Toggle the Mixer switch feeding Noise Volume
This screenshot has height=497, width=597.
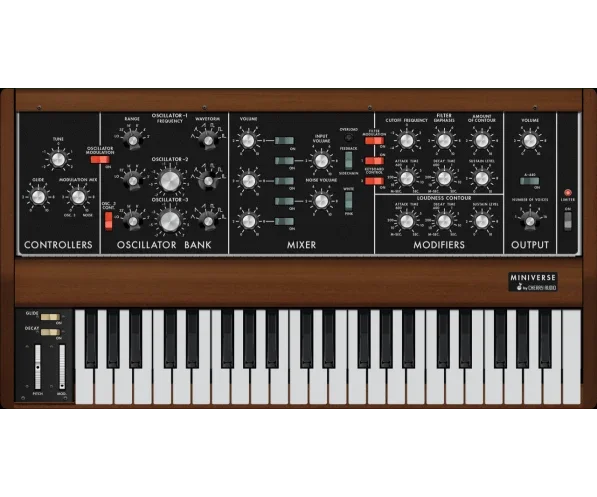[x=284, y=201]
